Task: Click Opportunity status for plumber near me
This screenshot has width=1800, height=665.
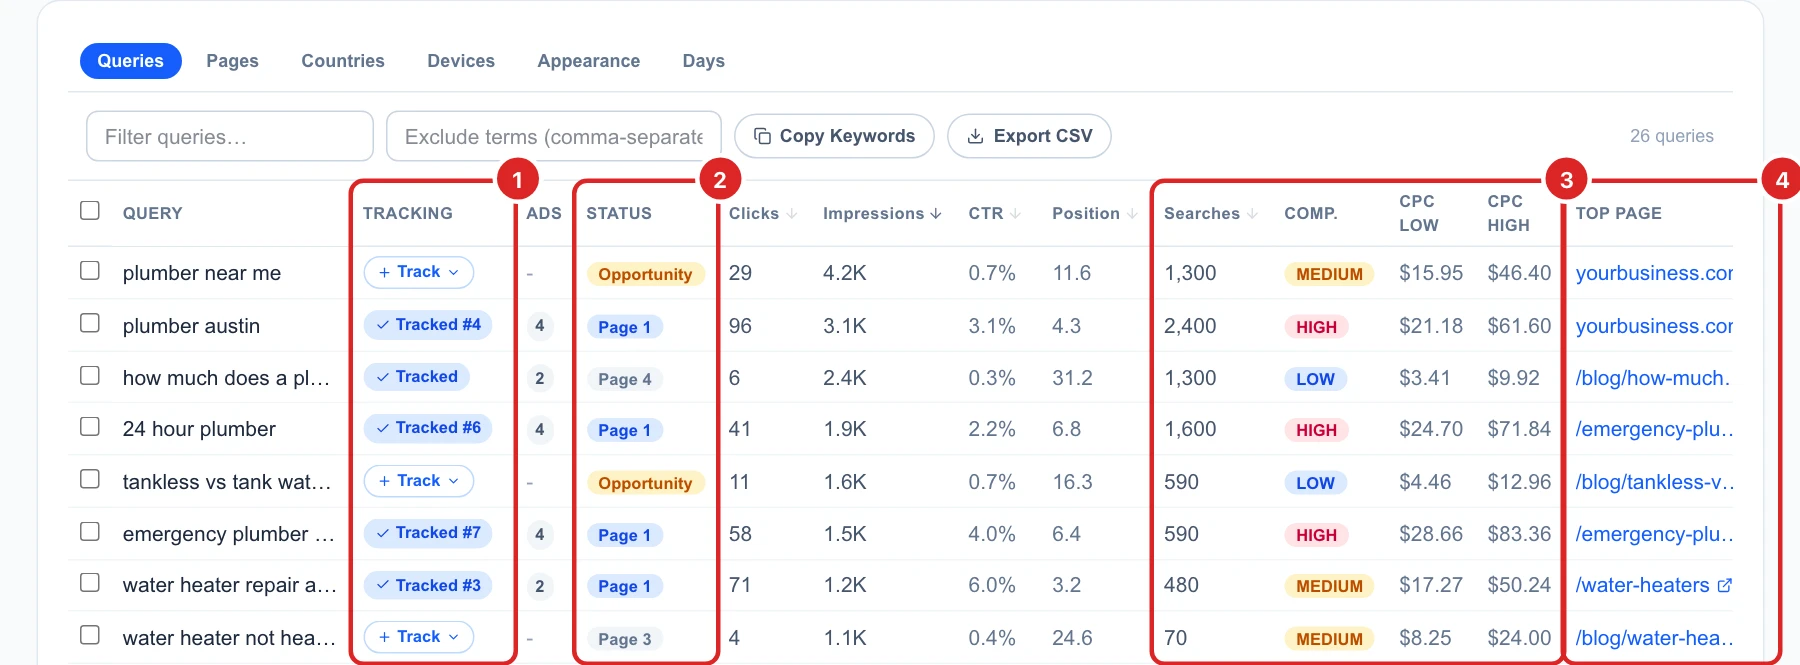Action: 645,274
